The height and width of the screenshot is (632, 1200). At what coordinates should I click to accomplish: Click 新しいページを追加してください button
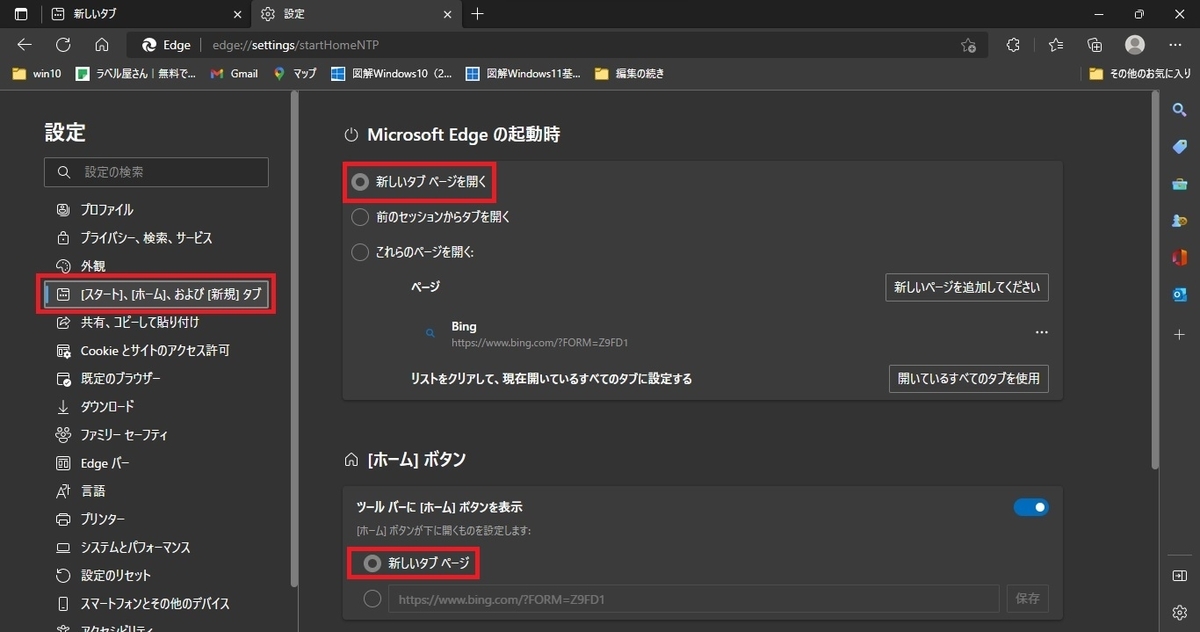(967, 287)
